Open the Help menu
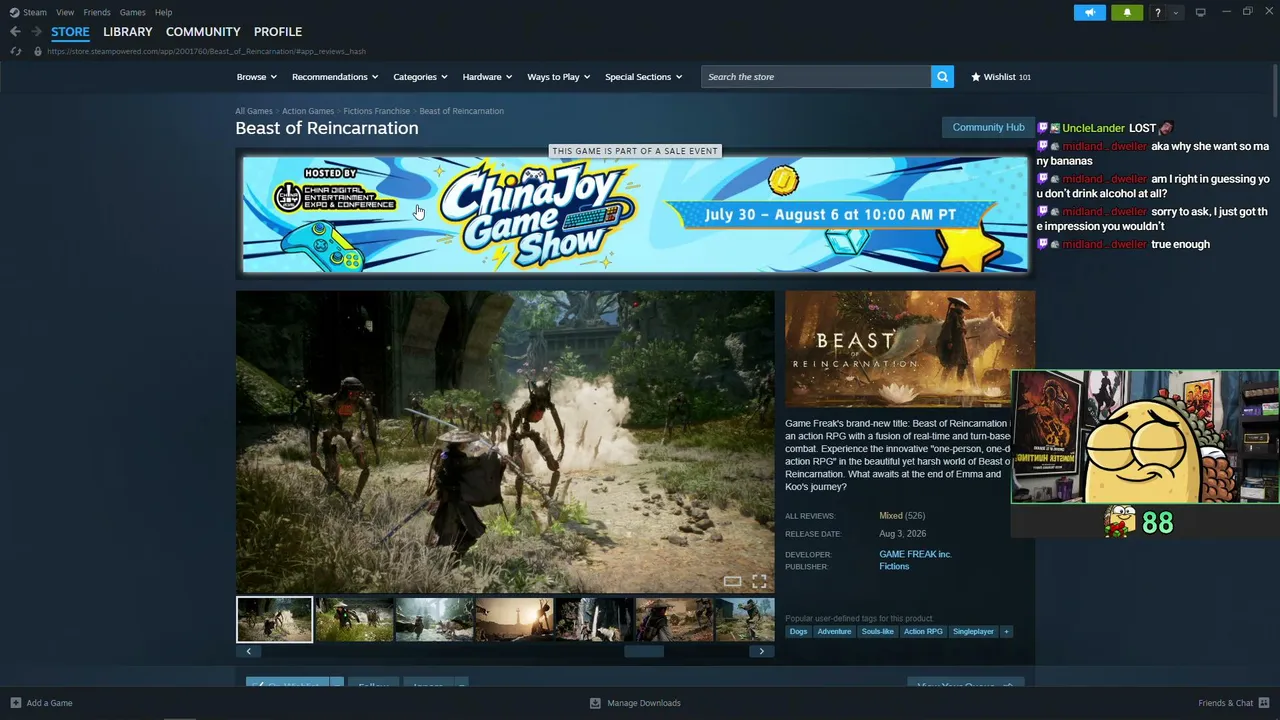 [163, 12]
